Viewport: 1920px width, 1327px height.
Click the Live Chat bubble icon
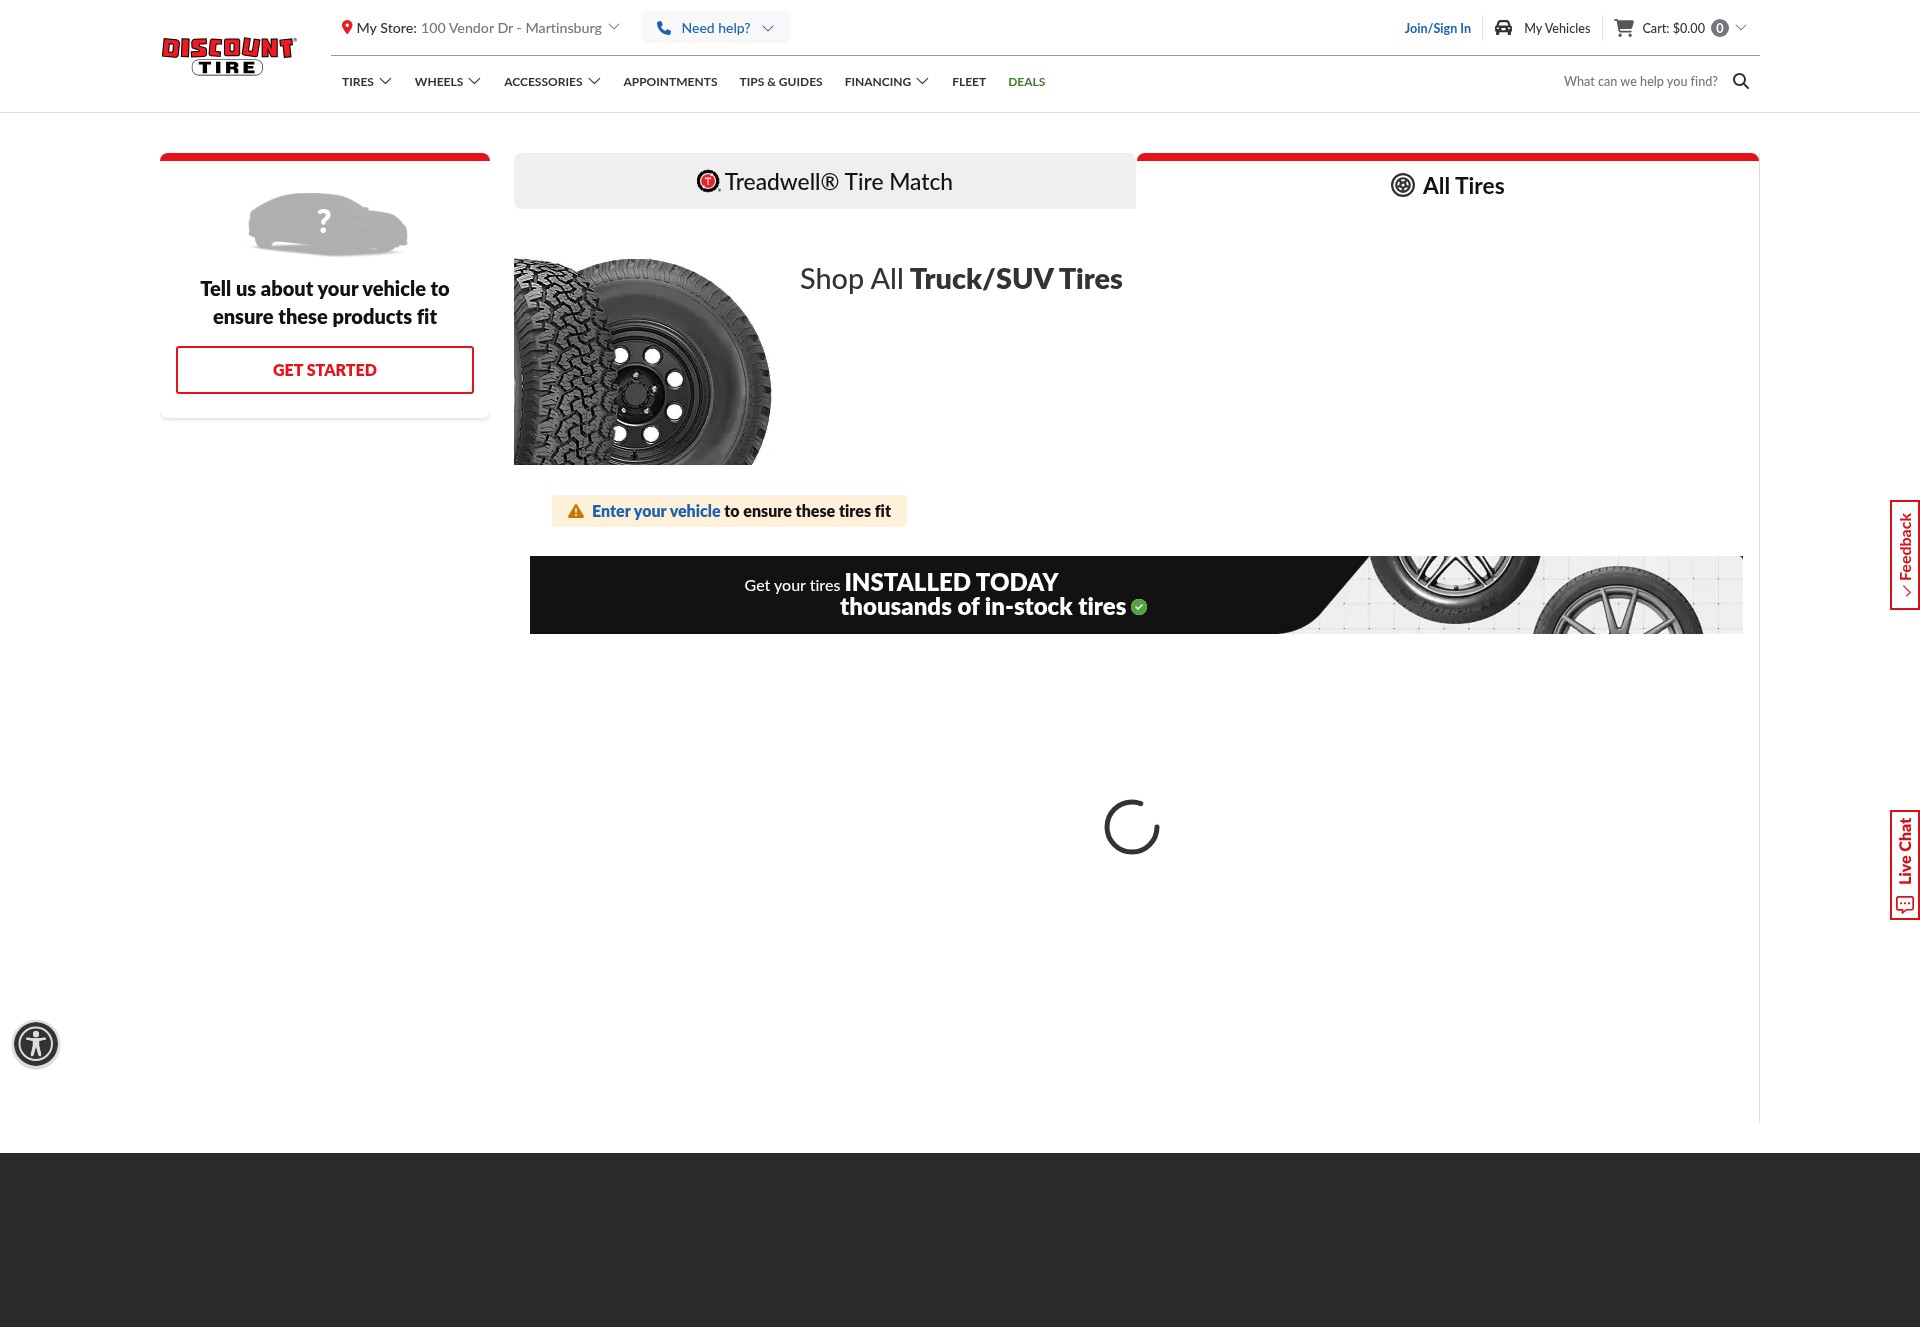pos(1905,904)
